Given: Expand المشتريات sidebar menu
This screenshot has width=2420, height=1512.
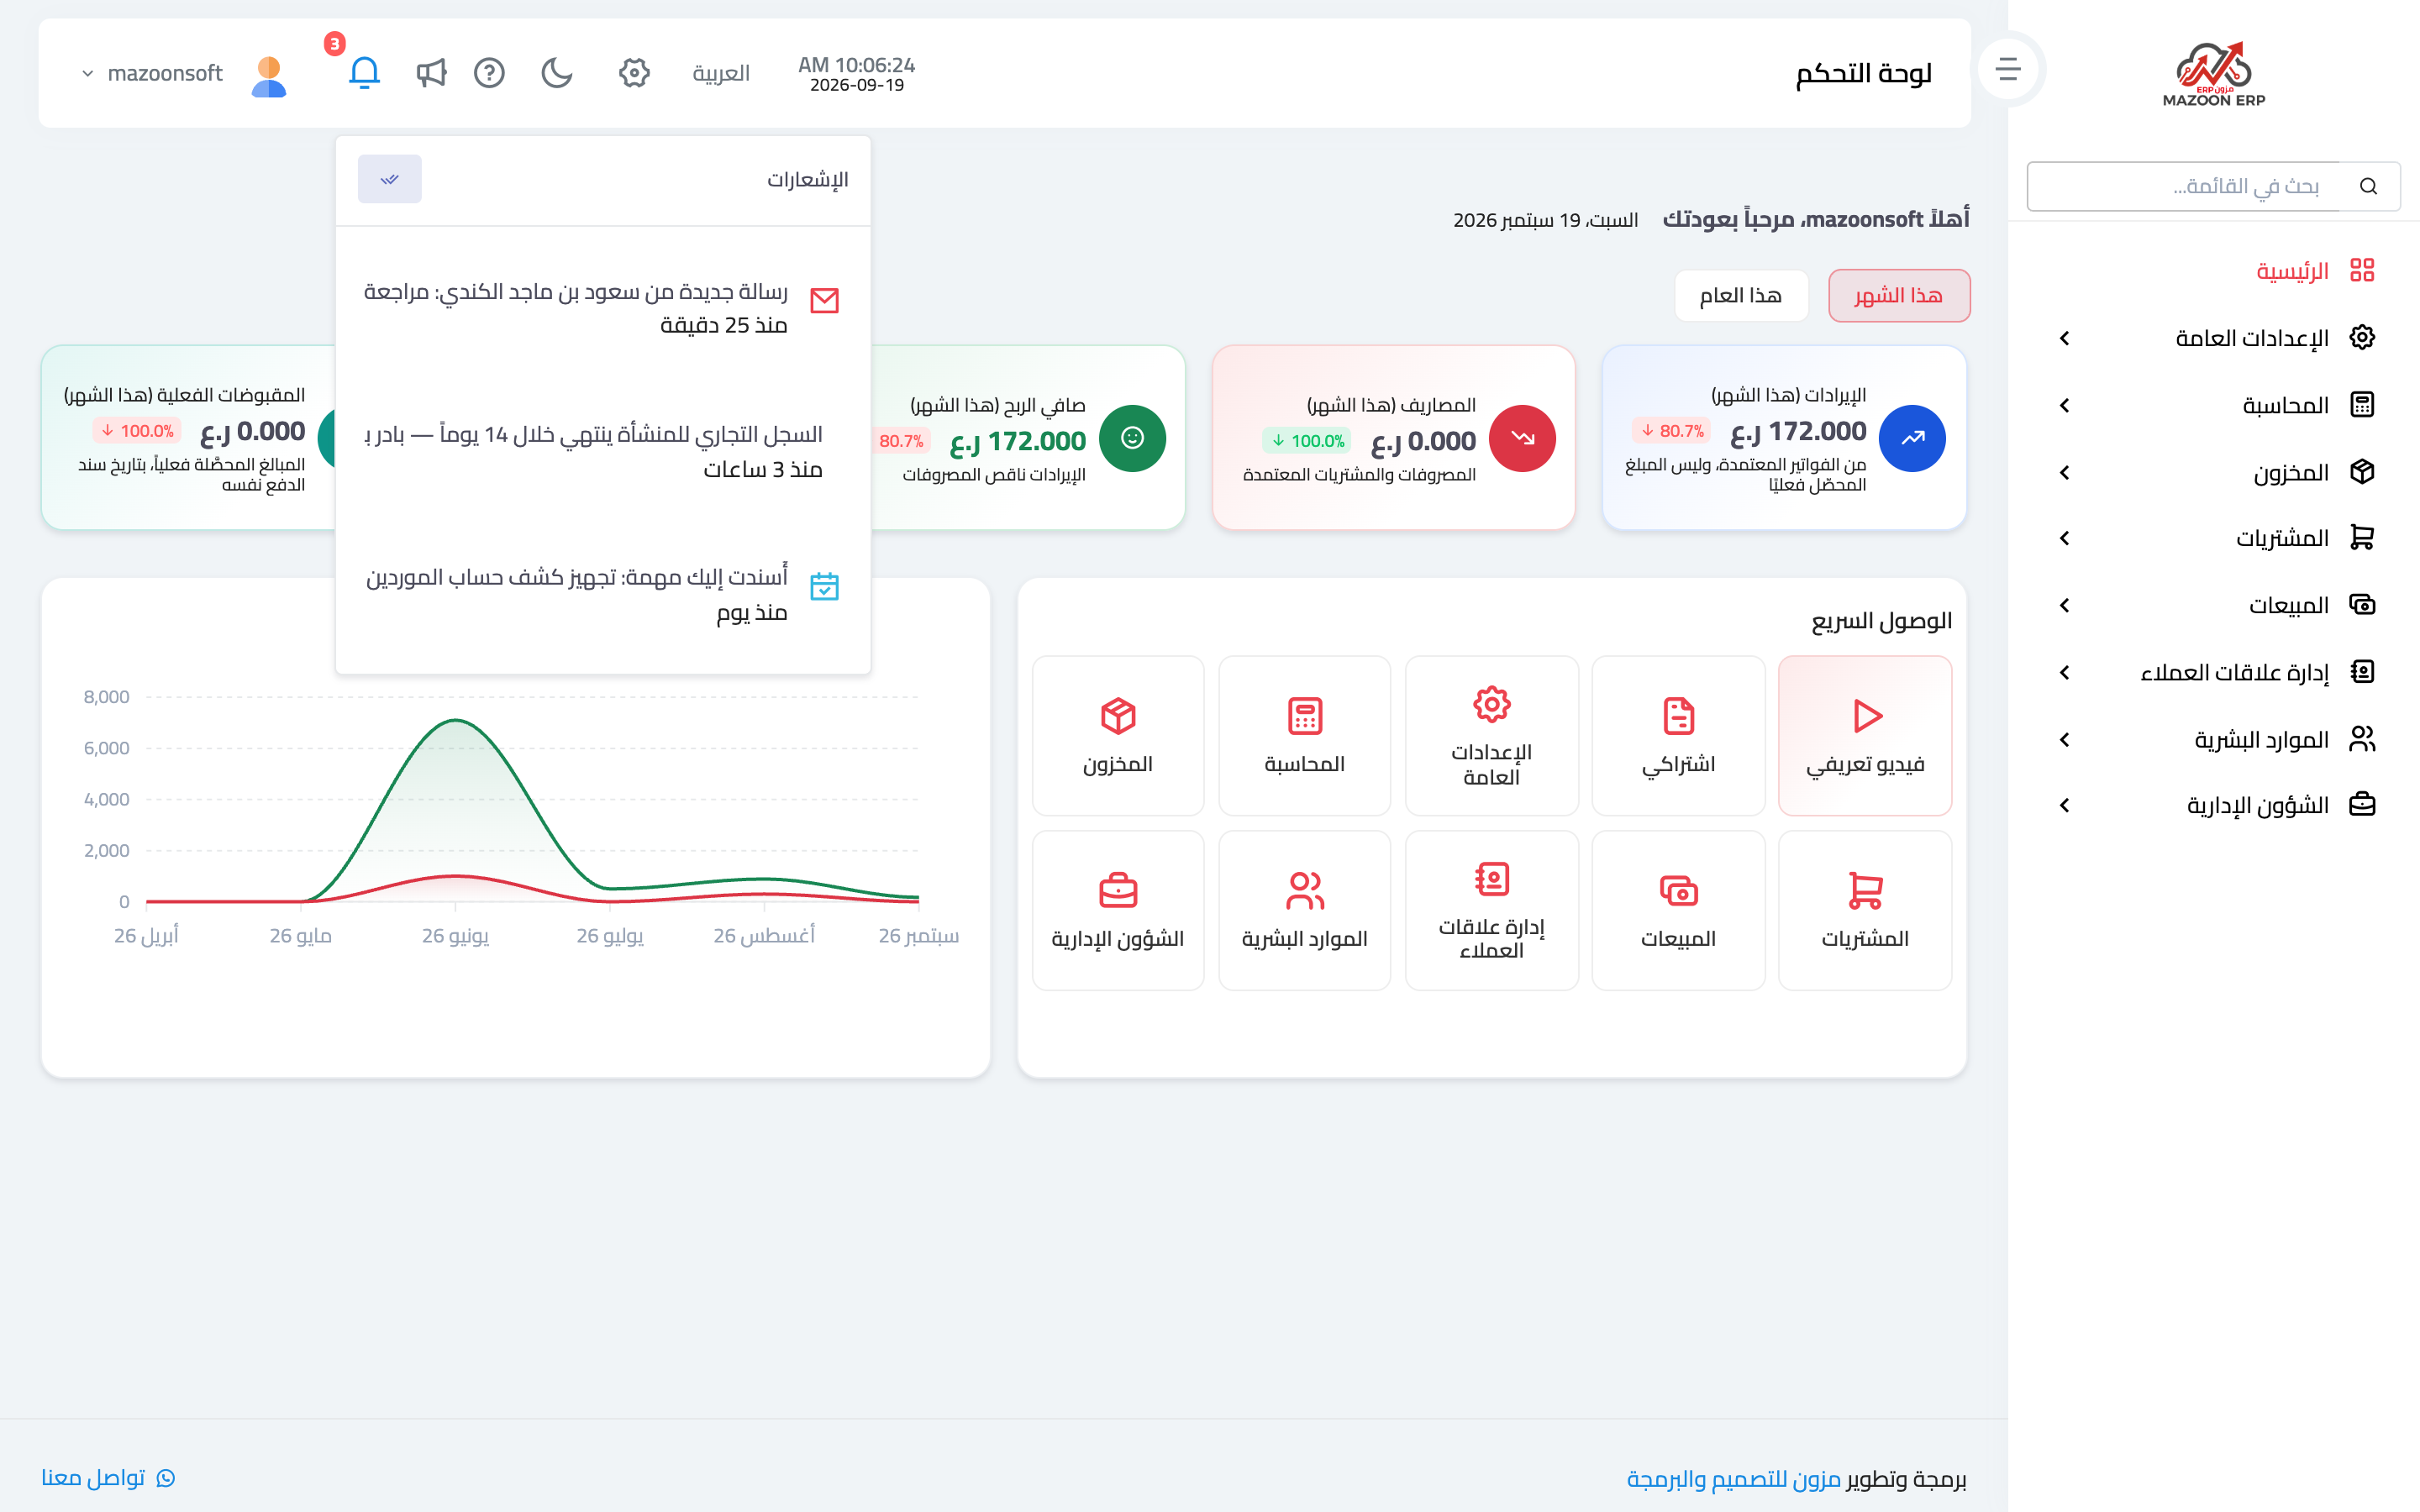Looking at the screenshot, I should (2214, 538).
